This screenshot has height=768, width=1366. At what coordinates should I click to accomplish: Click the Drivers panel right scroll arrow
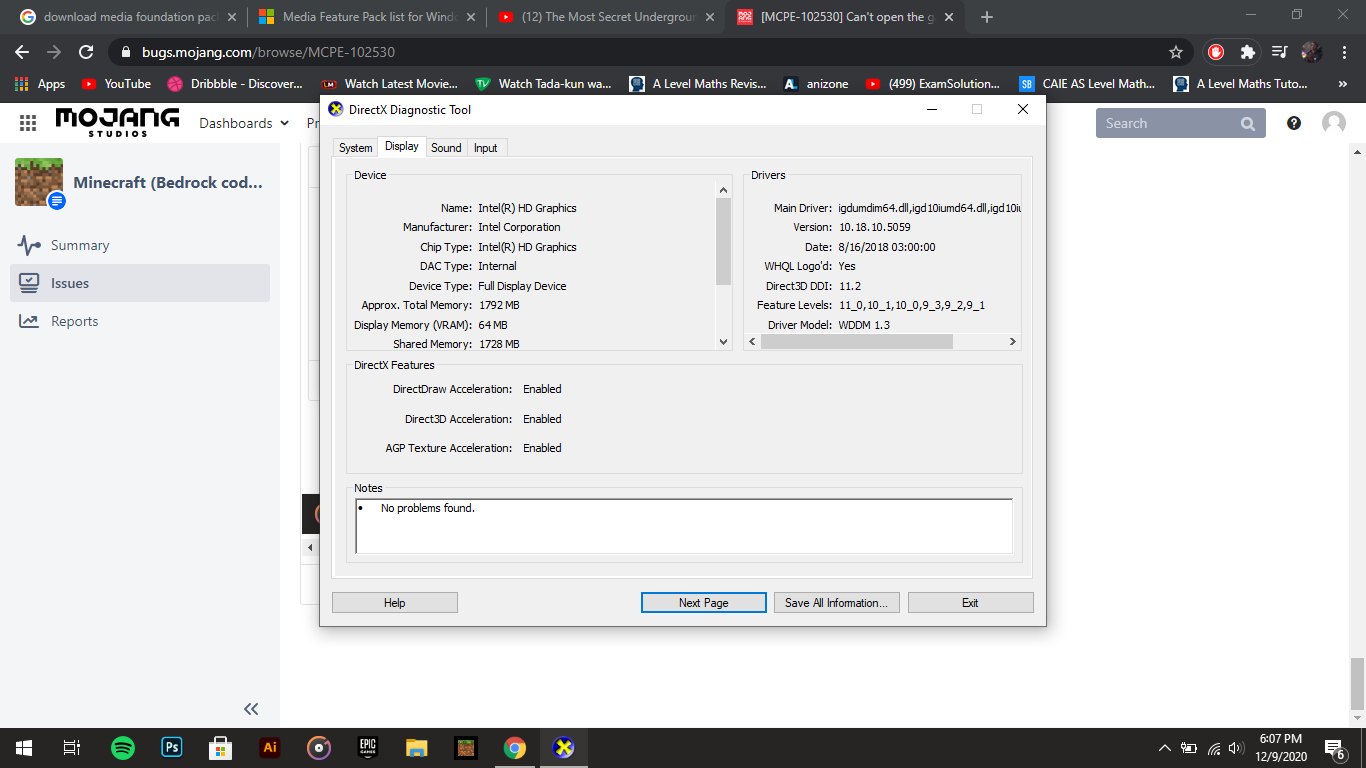[x=1012, y=342]
